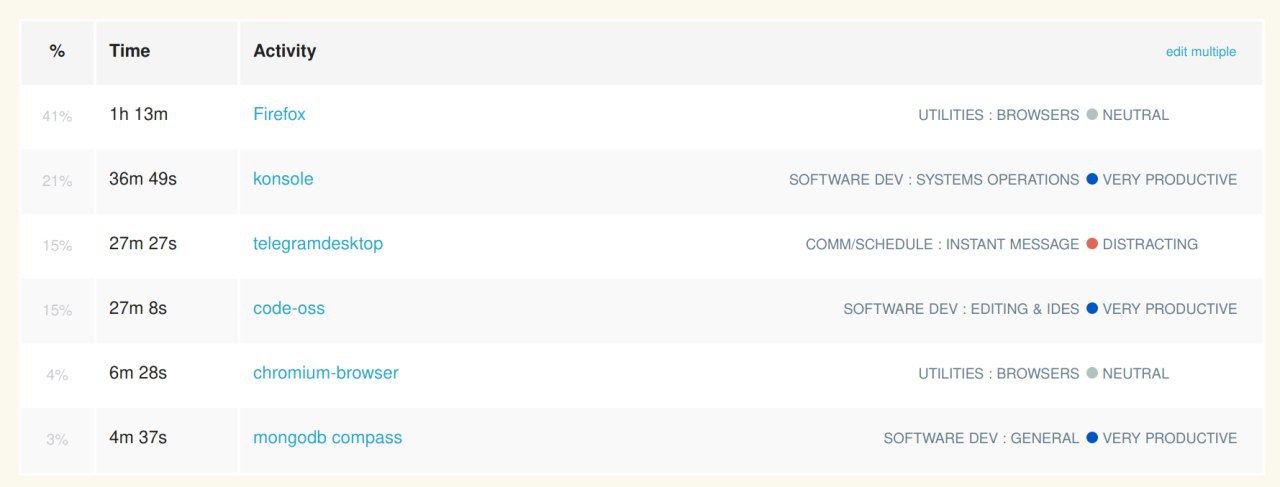Select the SOFTWARE DEV : SYSTEMS OPERATIONS category
The image size is (1280, 487).
(934, 180)
